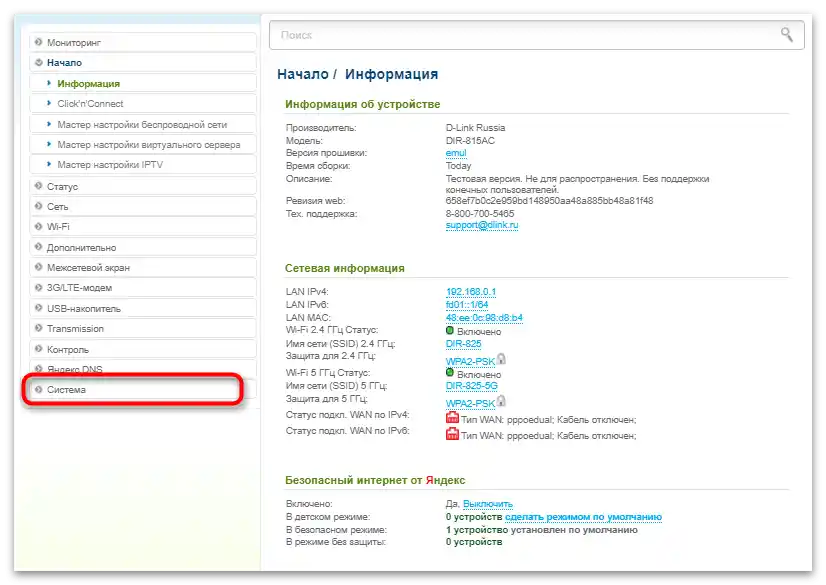
Task: Open the DIR-825 SSID link
Action: click(x=464, y=343)
